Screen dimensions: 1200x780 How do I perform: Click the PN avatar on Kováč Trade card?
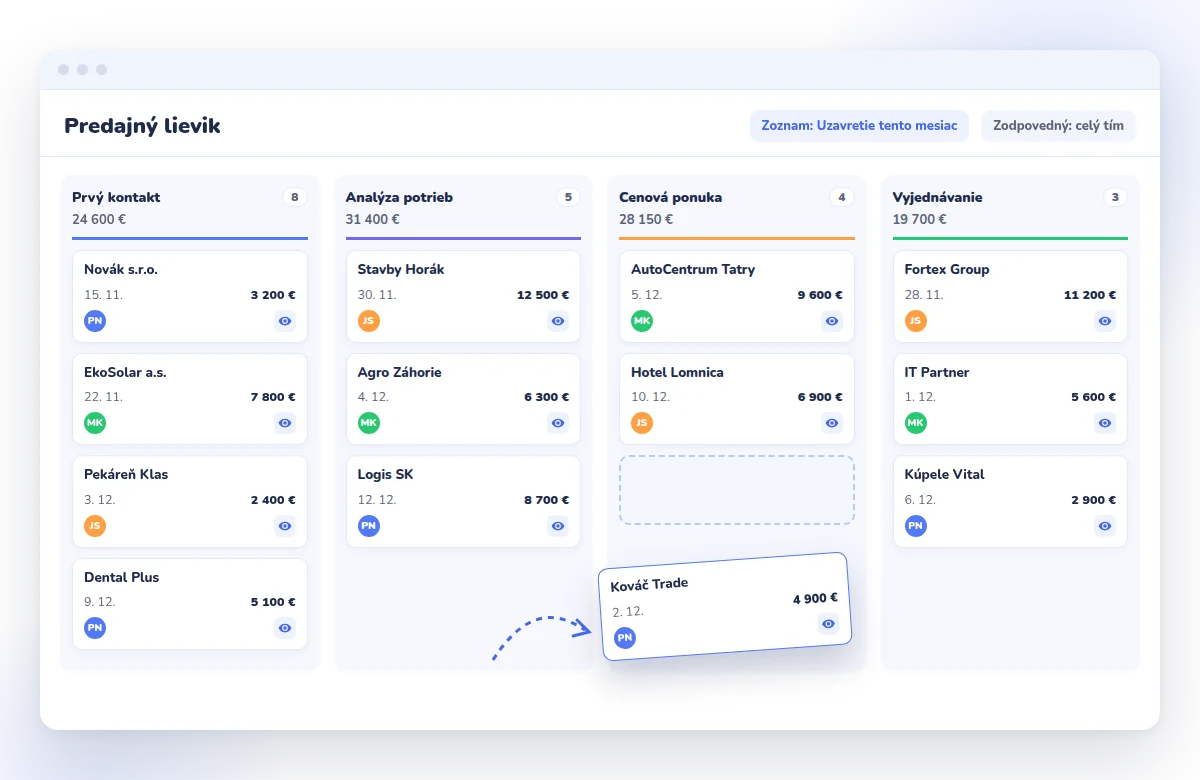click(x=625, y=637)
